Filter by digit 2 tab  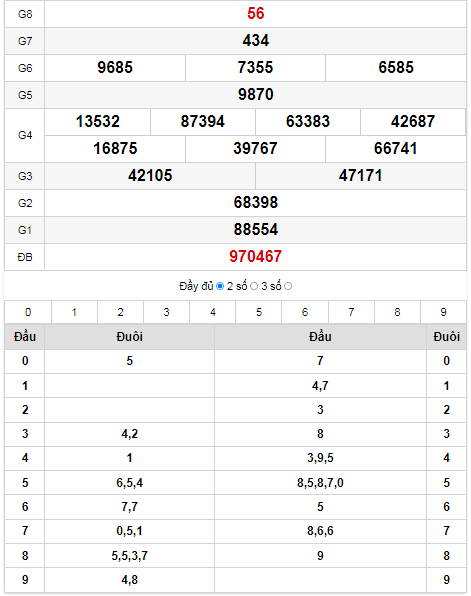[x=121, y=312]
